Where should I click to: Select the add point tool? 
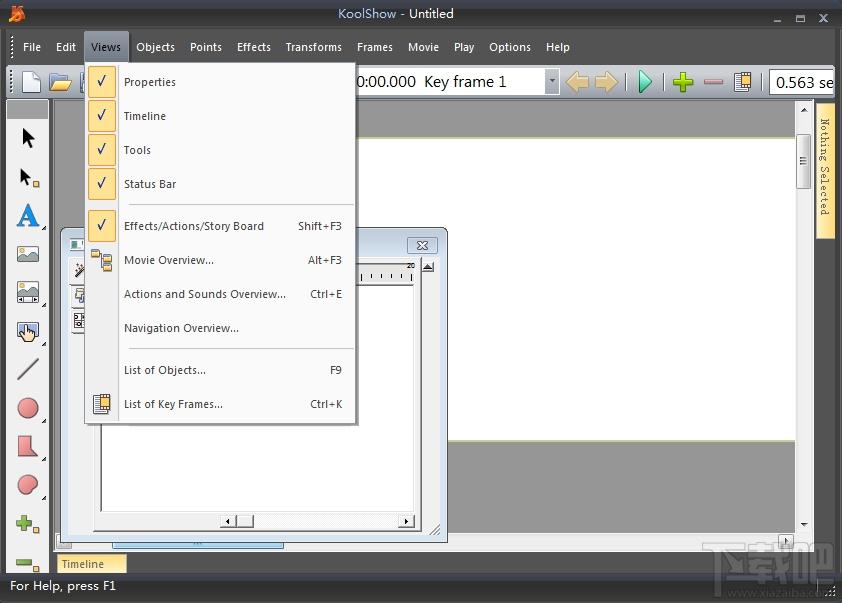pyautogui.click(x=27, y=524)
